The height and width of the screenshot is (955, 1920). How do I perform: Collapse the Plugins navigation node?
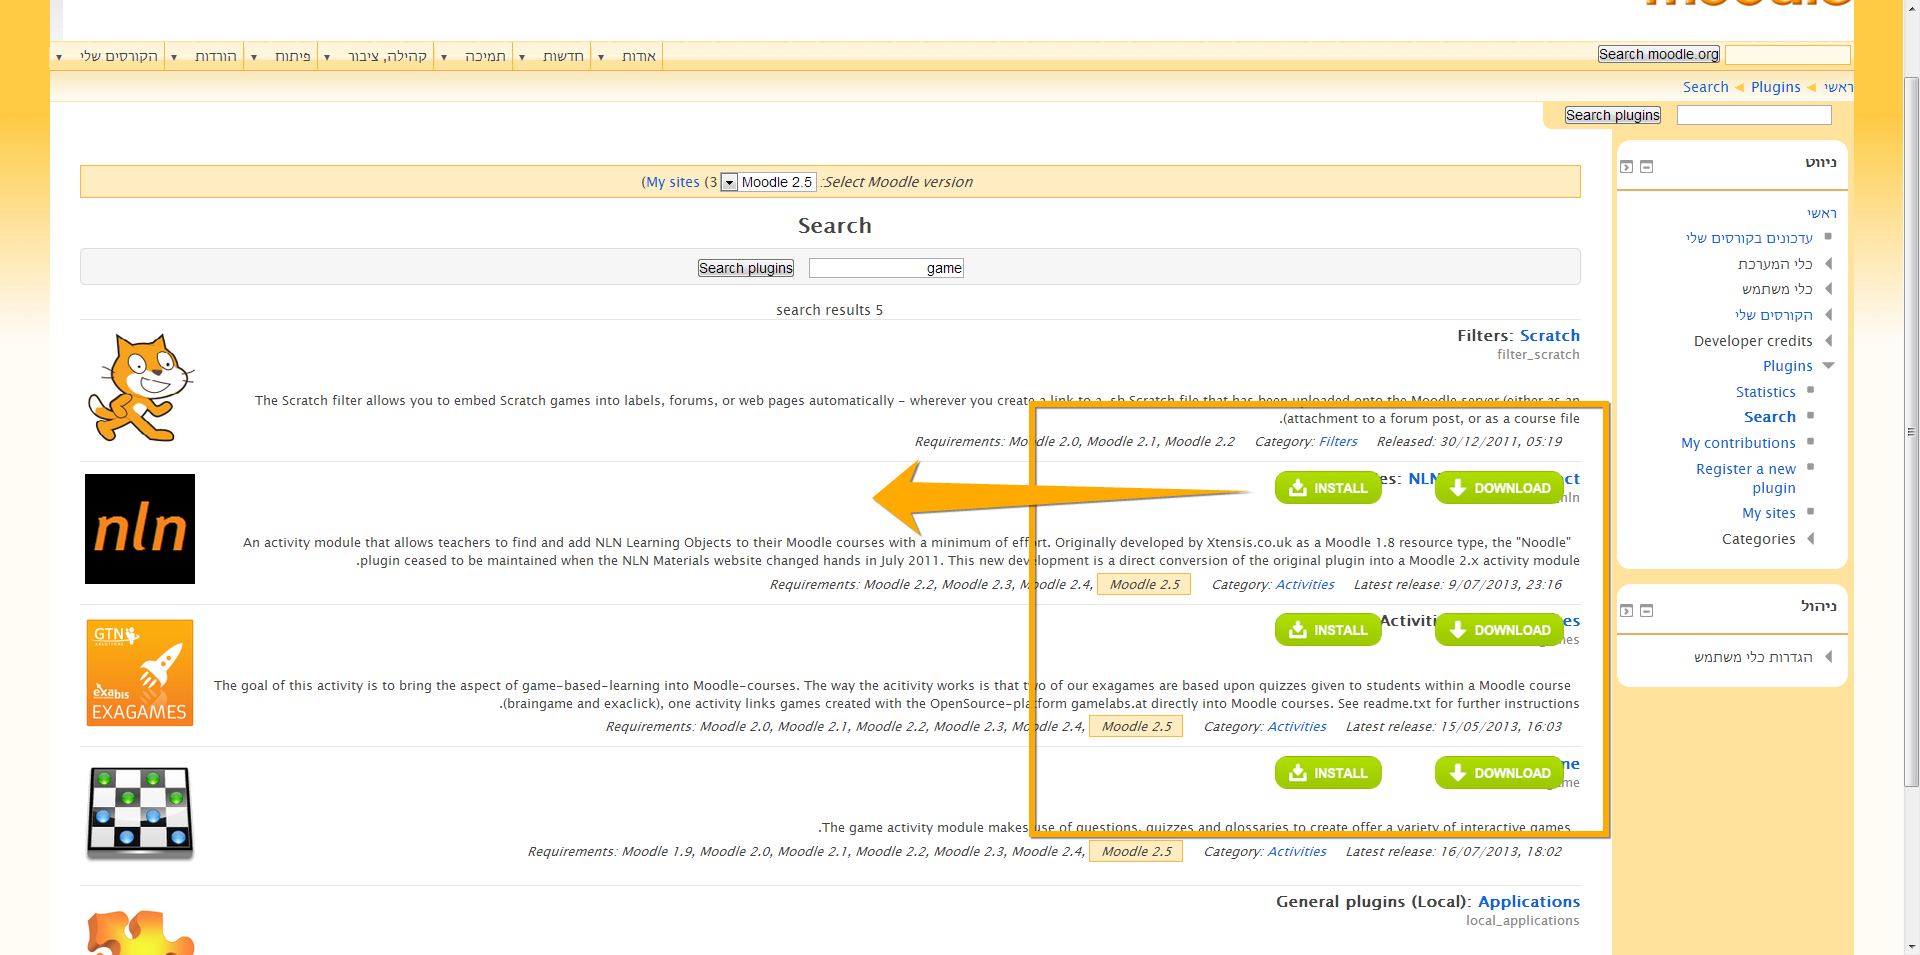1829,365
